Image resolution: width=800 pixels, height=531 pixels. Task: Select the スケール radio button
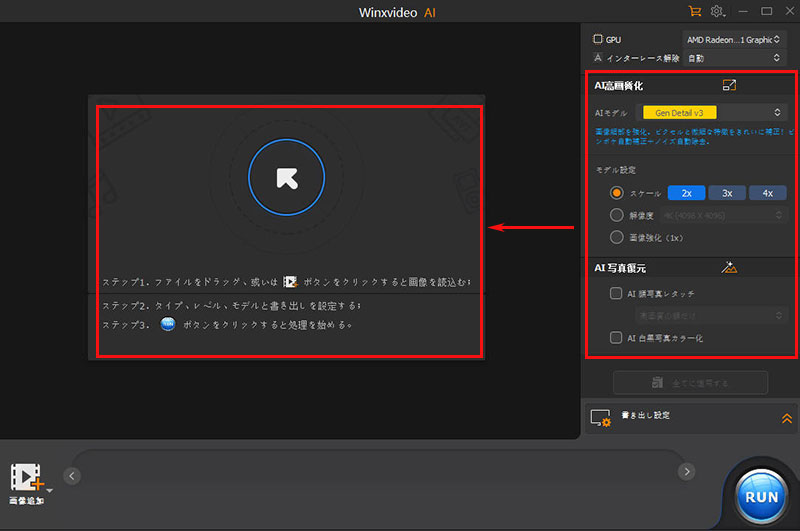[x=616, y=193]
